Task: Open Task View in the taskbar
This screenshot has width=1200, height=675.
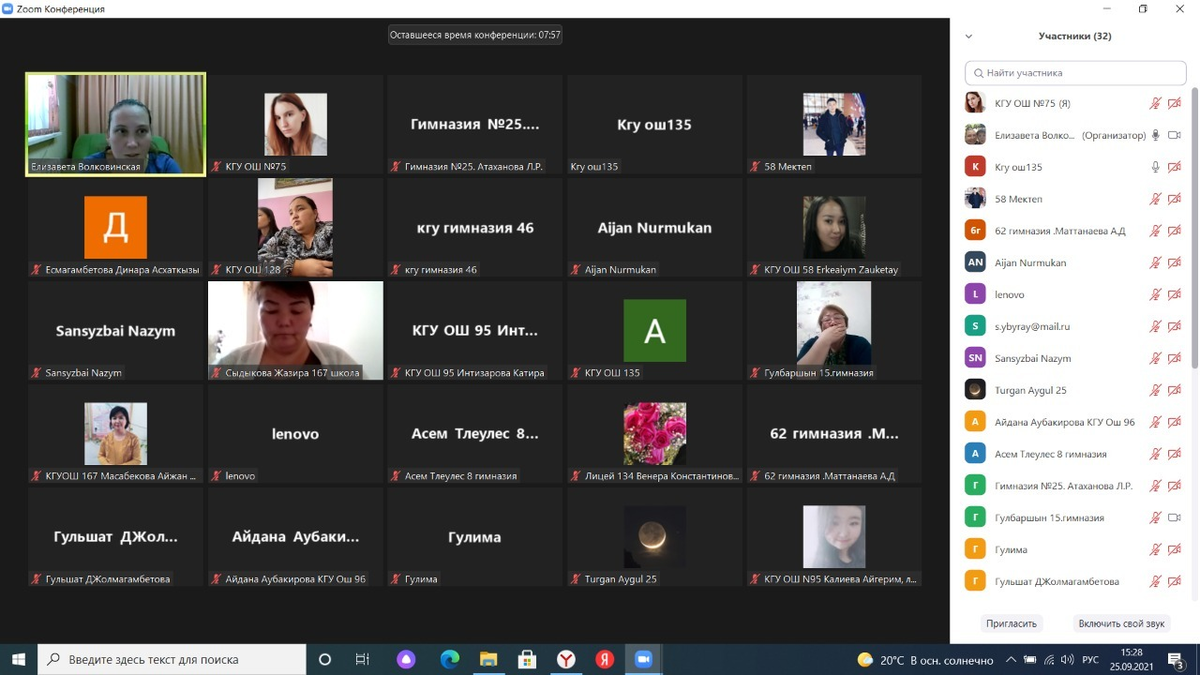Action: coord(363,660)
